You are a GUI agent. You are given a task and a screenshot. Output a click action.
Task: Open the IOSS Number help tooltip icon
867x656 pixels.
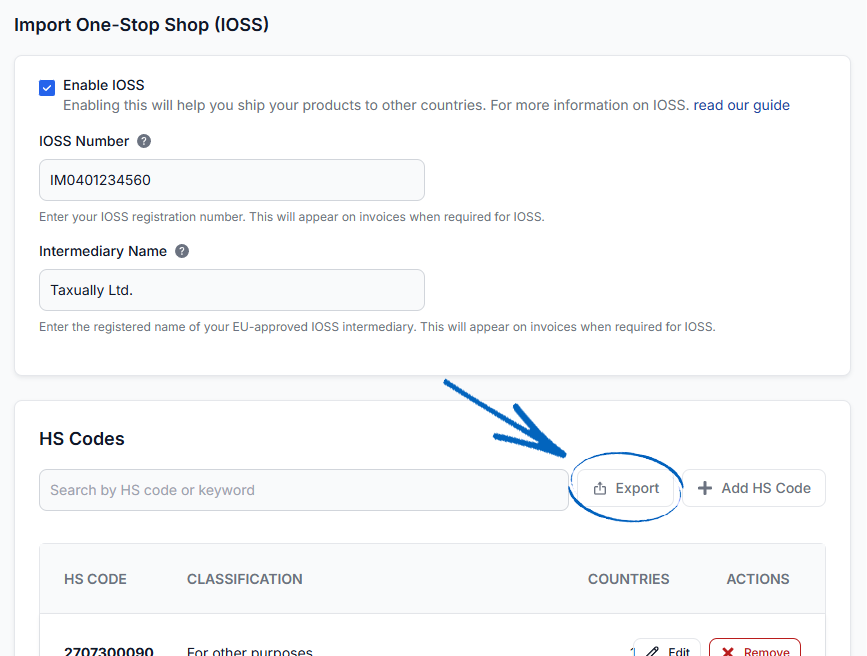[x=144, y=141]
